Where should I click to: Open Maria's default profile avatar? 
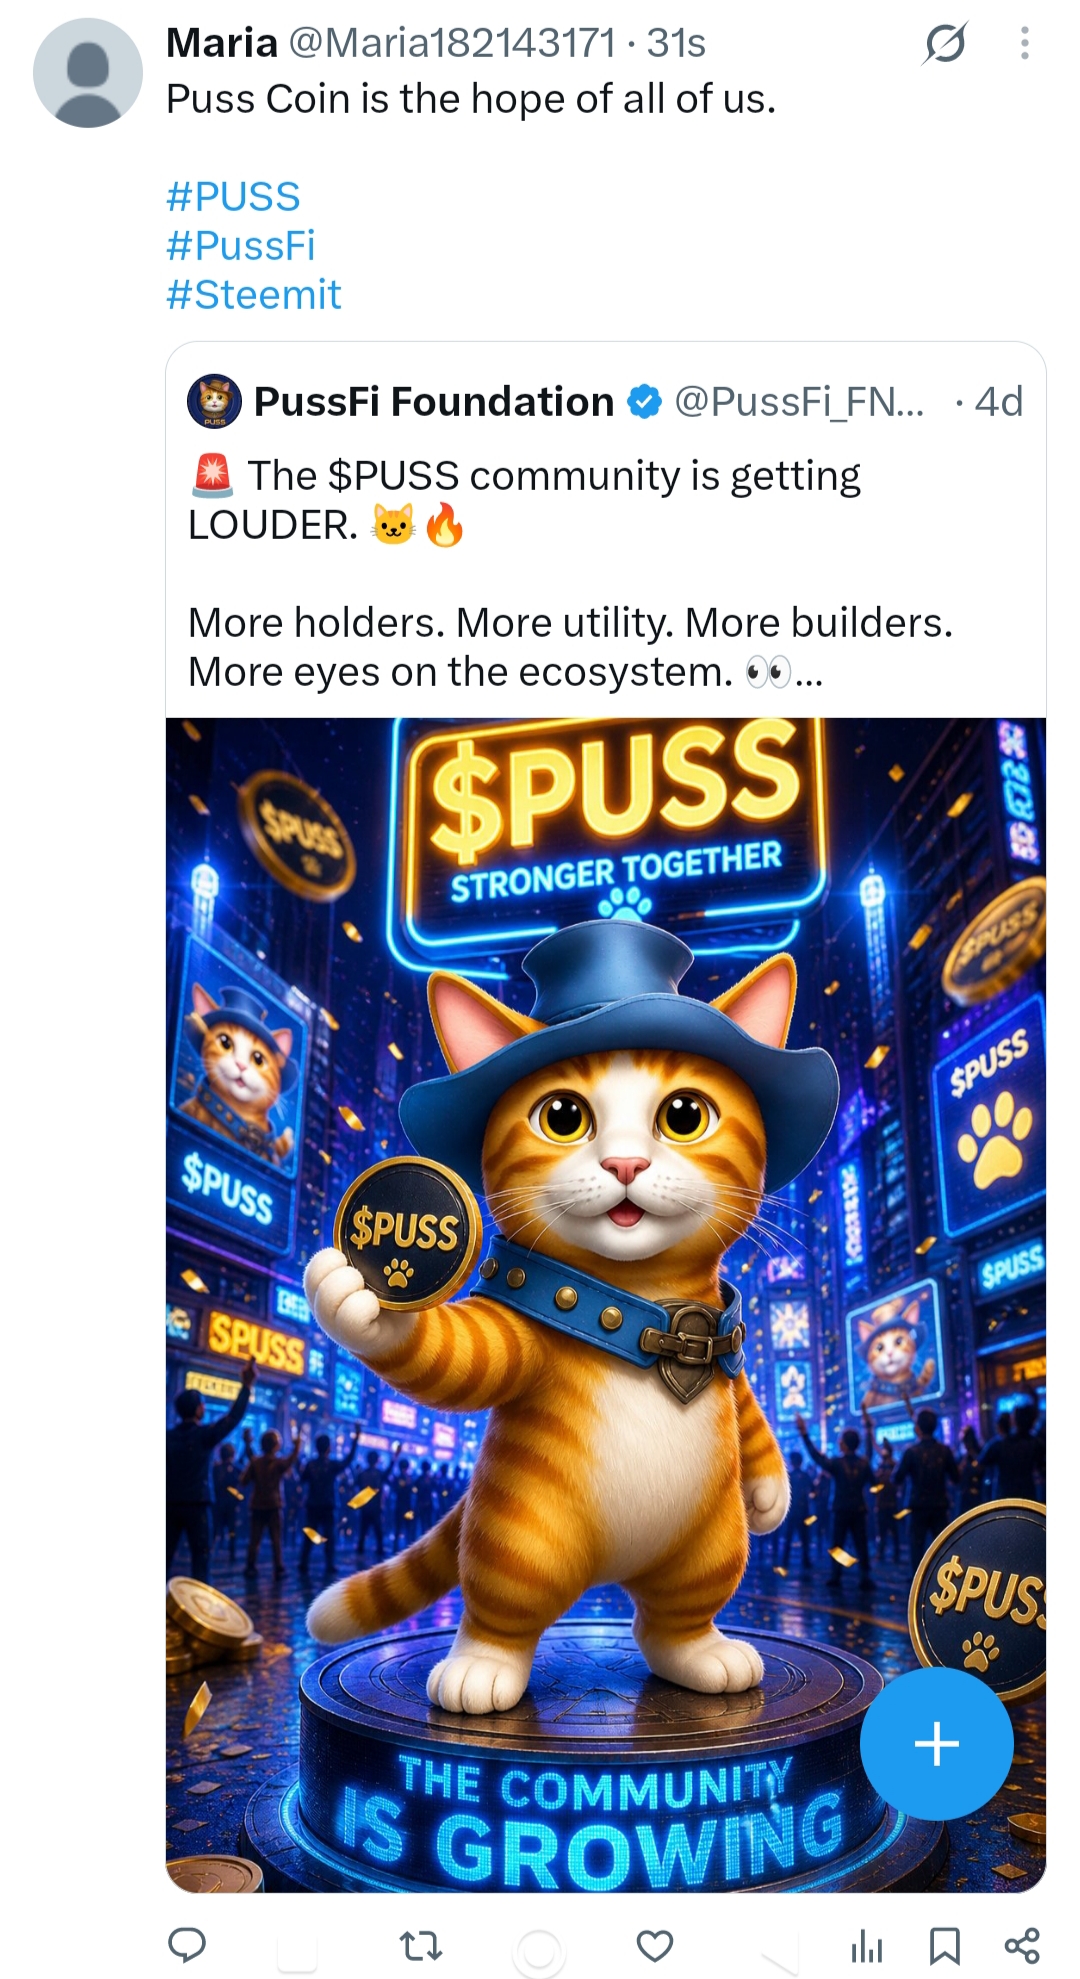click(88, 73)
